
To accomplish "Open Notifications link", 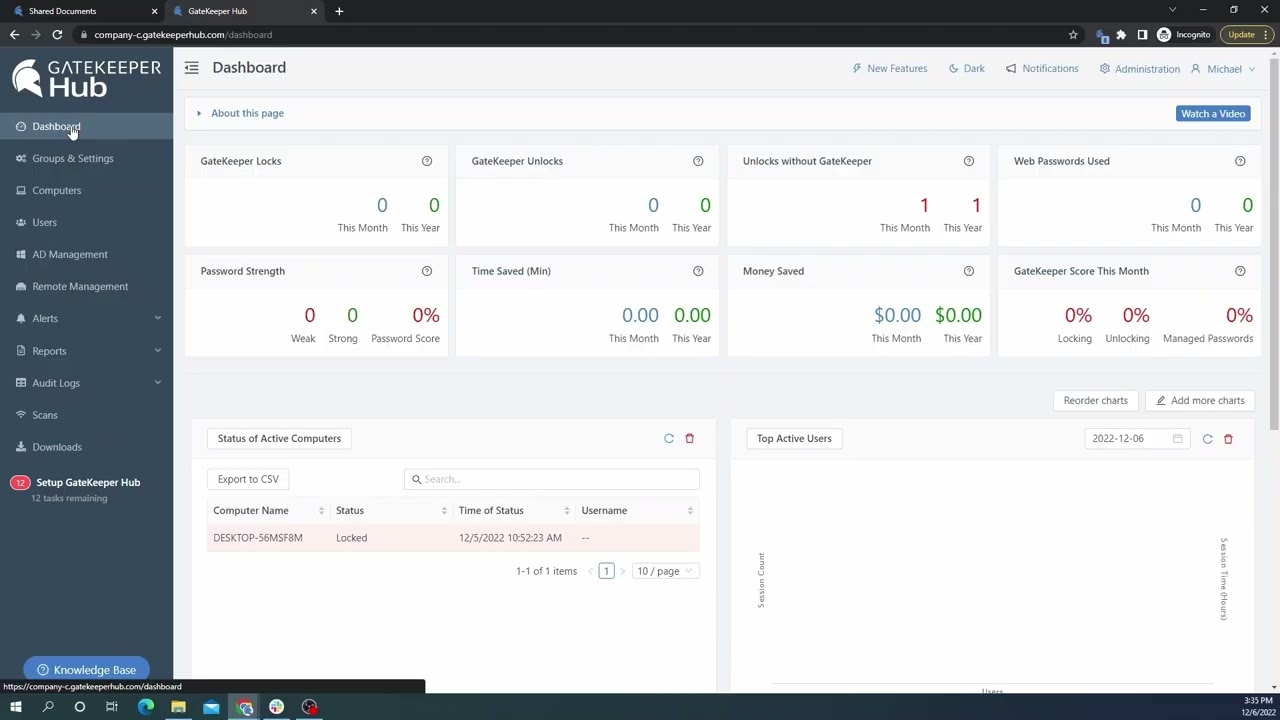I will point(1042,69).
